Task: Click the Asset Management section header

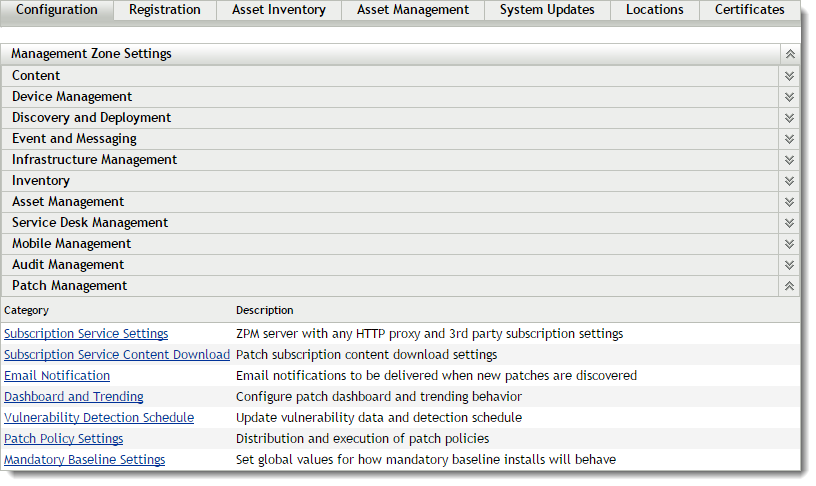Action: coord(68,202)
